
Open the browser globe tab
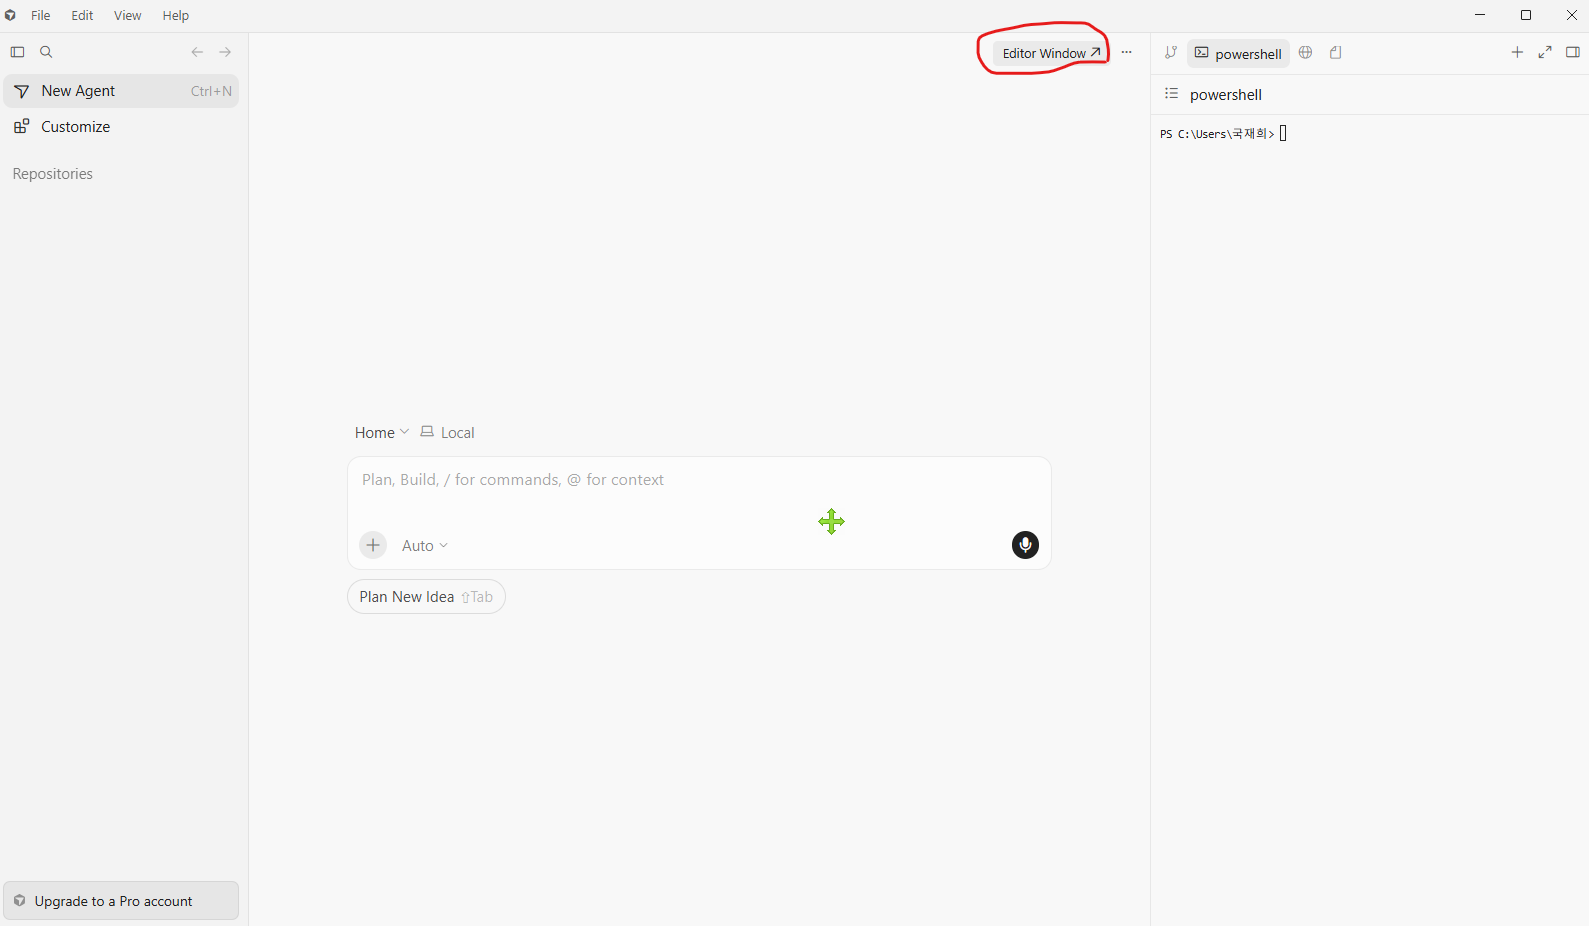click(x=1306, y=52)
